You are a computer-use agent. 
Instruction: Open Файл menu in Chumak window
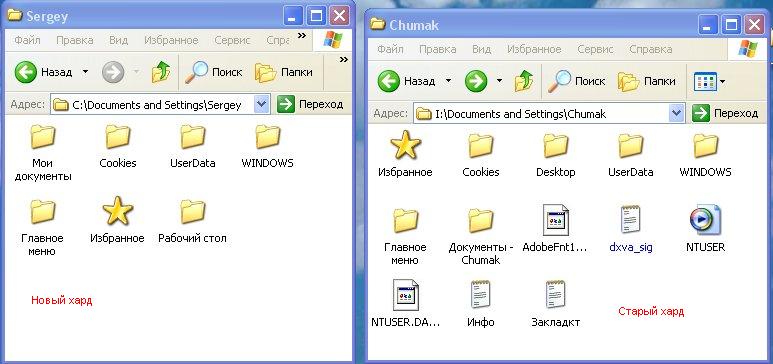[x=390, y=49]
